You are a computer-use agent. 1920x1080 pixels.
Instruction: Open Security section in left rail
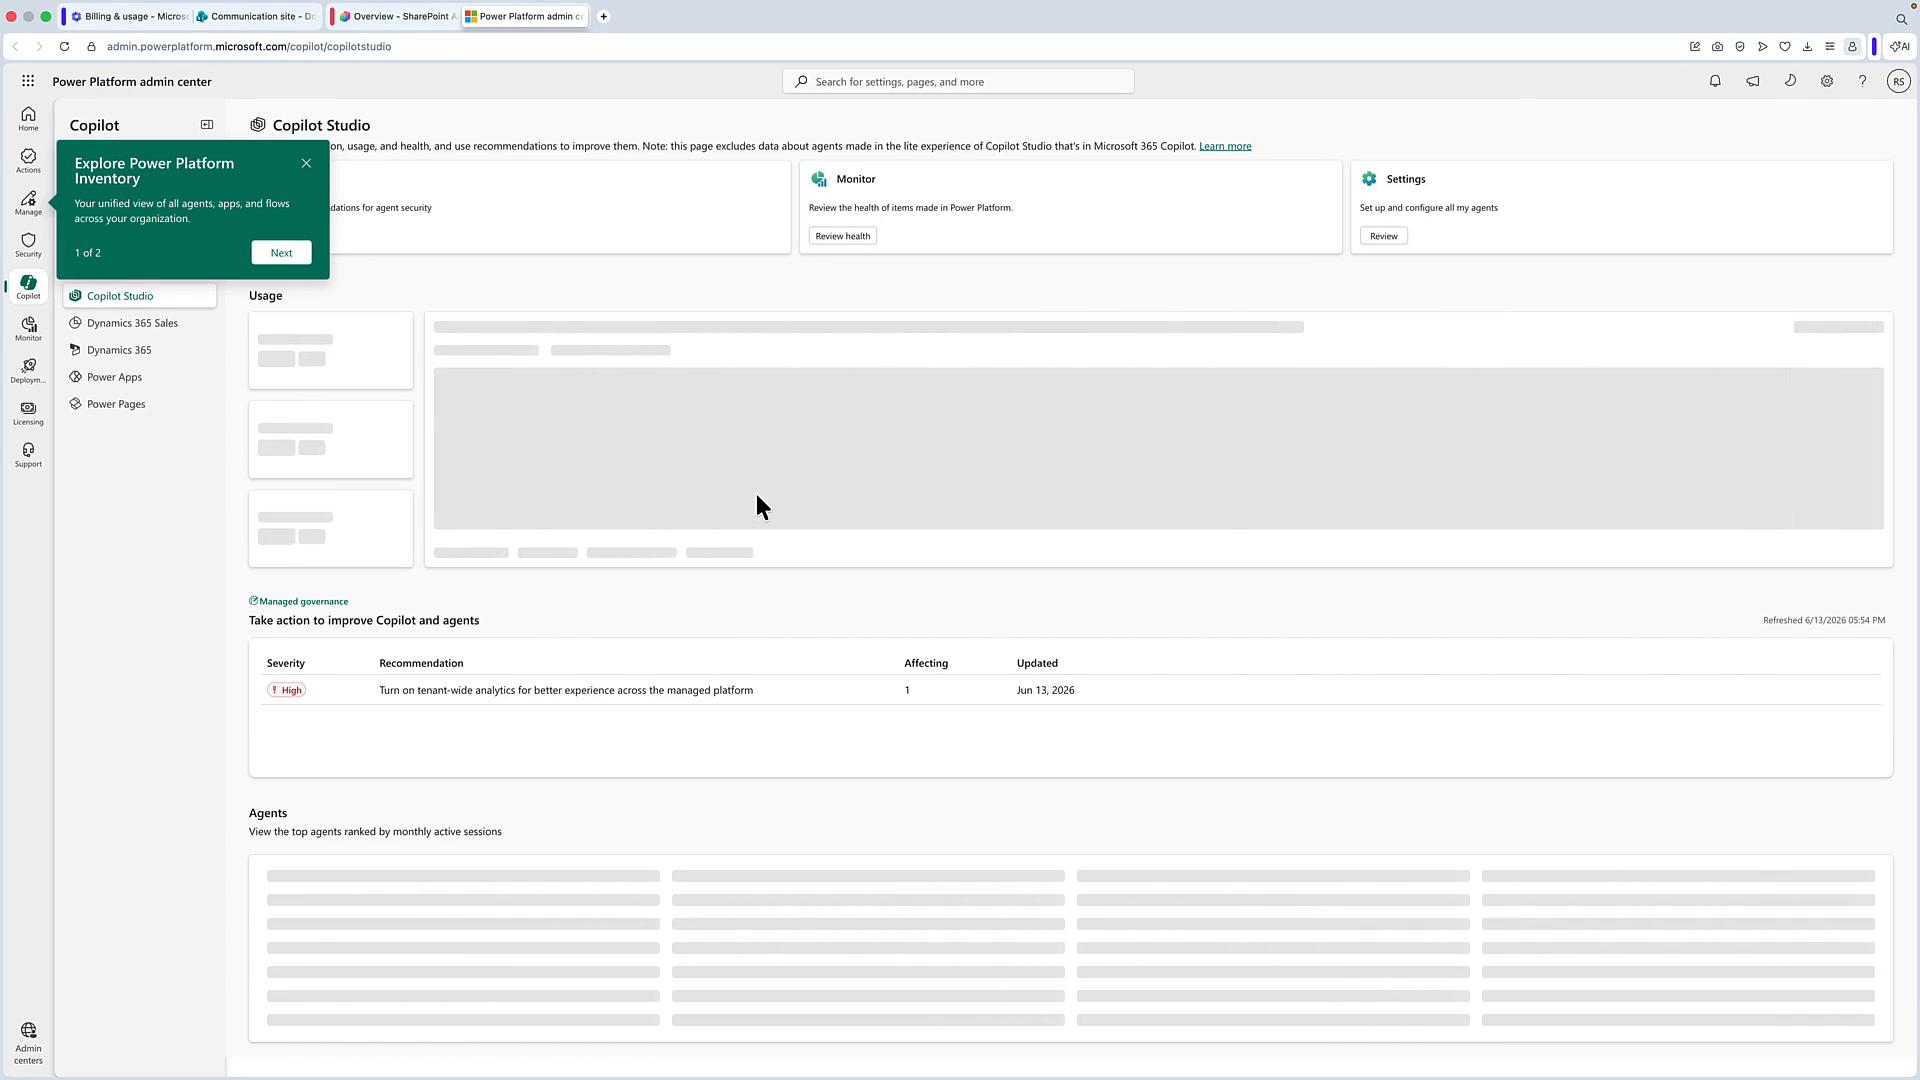28,245
